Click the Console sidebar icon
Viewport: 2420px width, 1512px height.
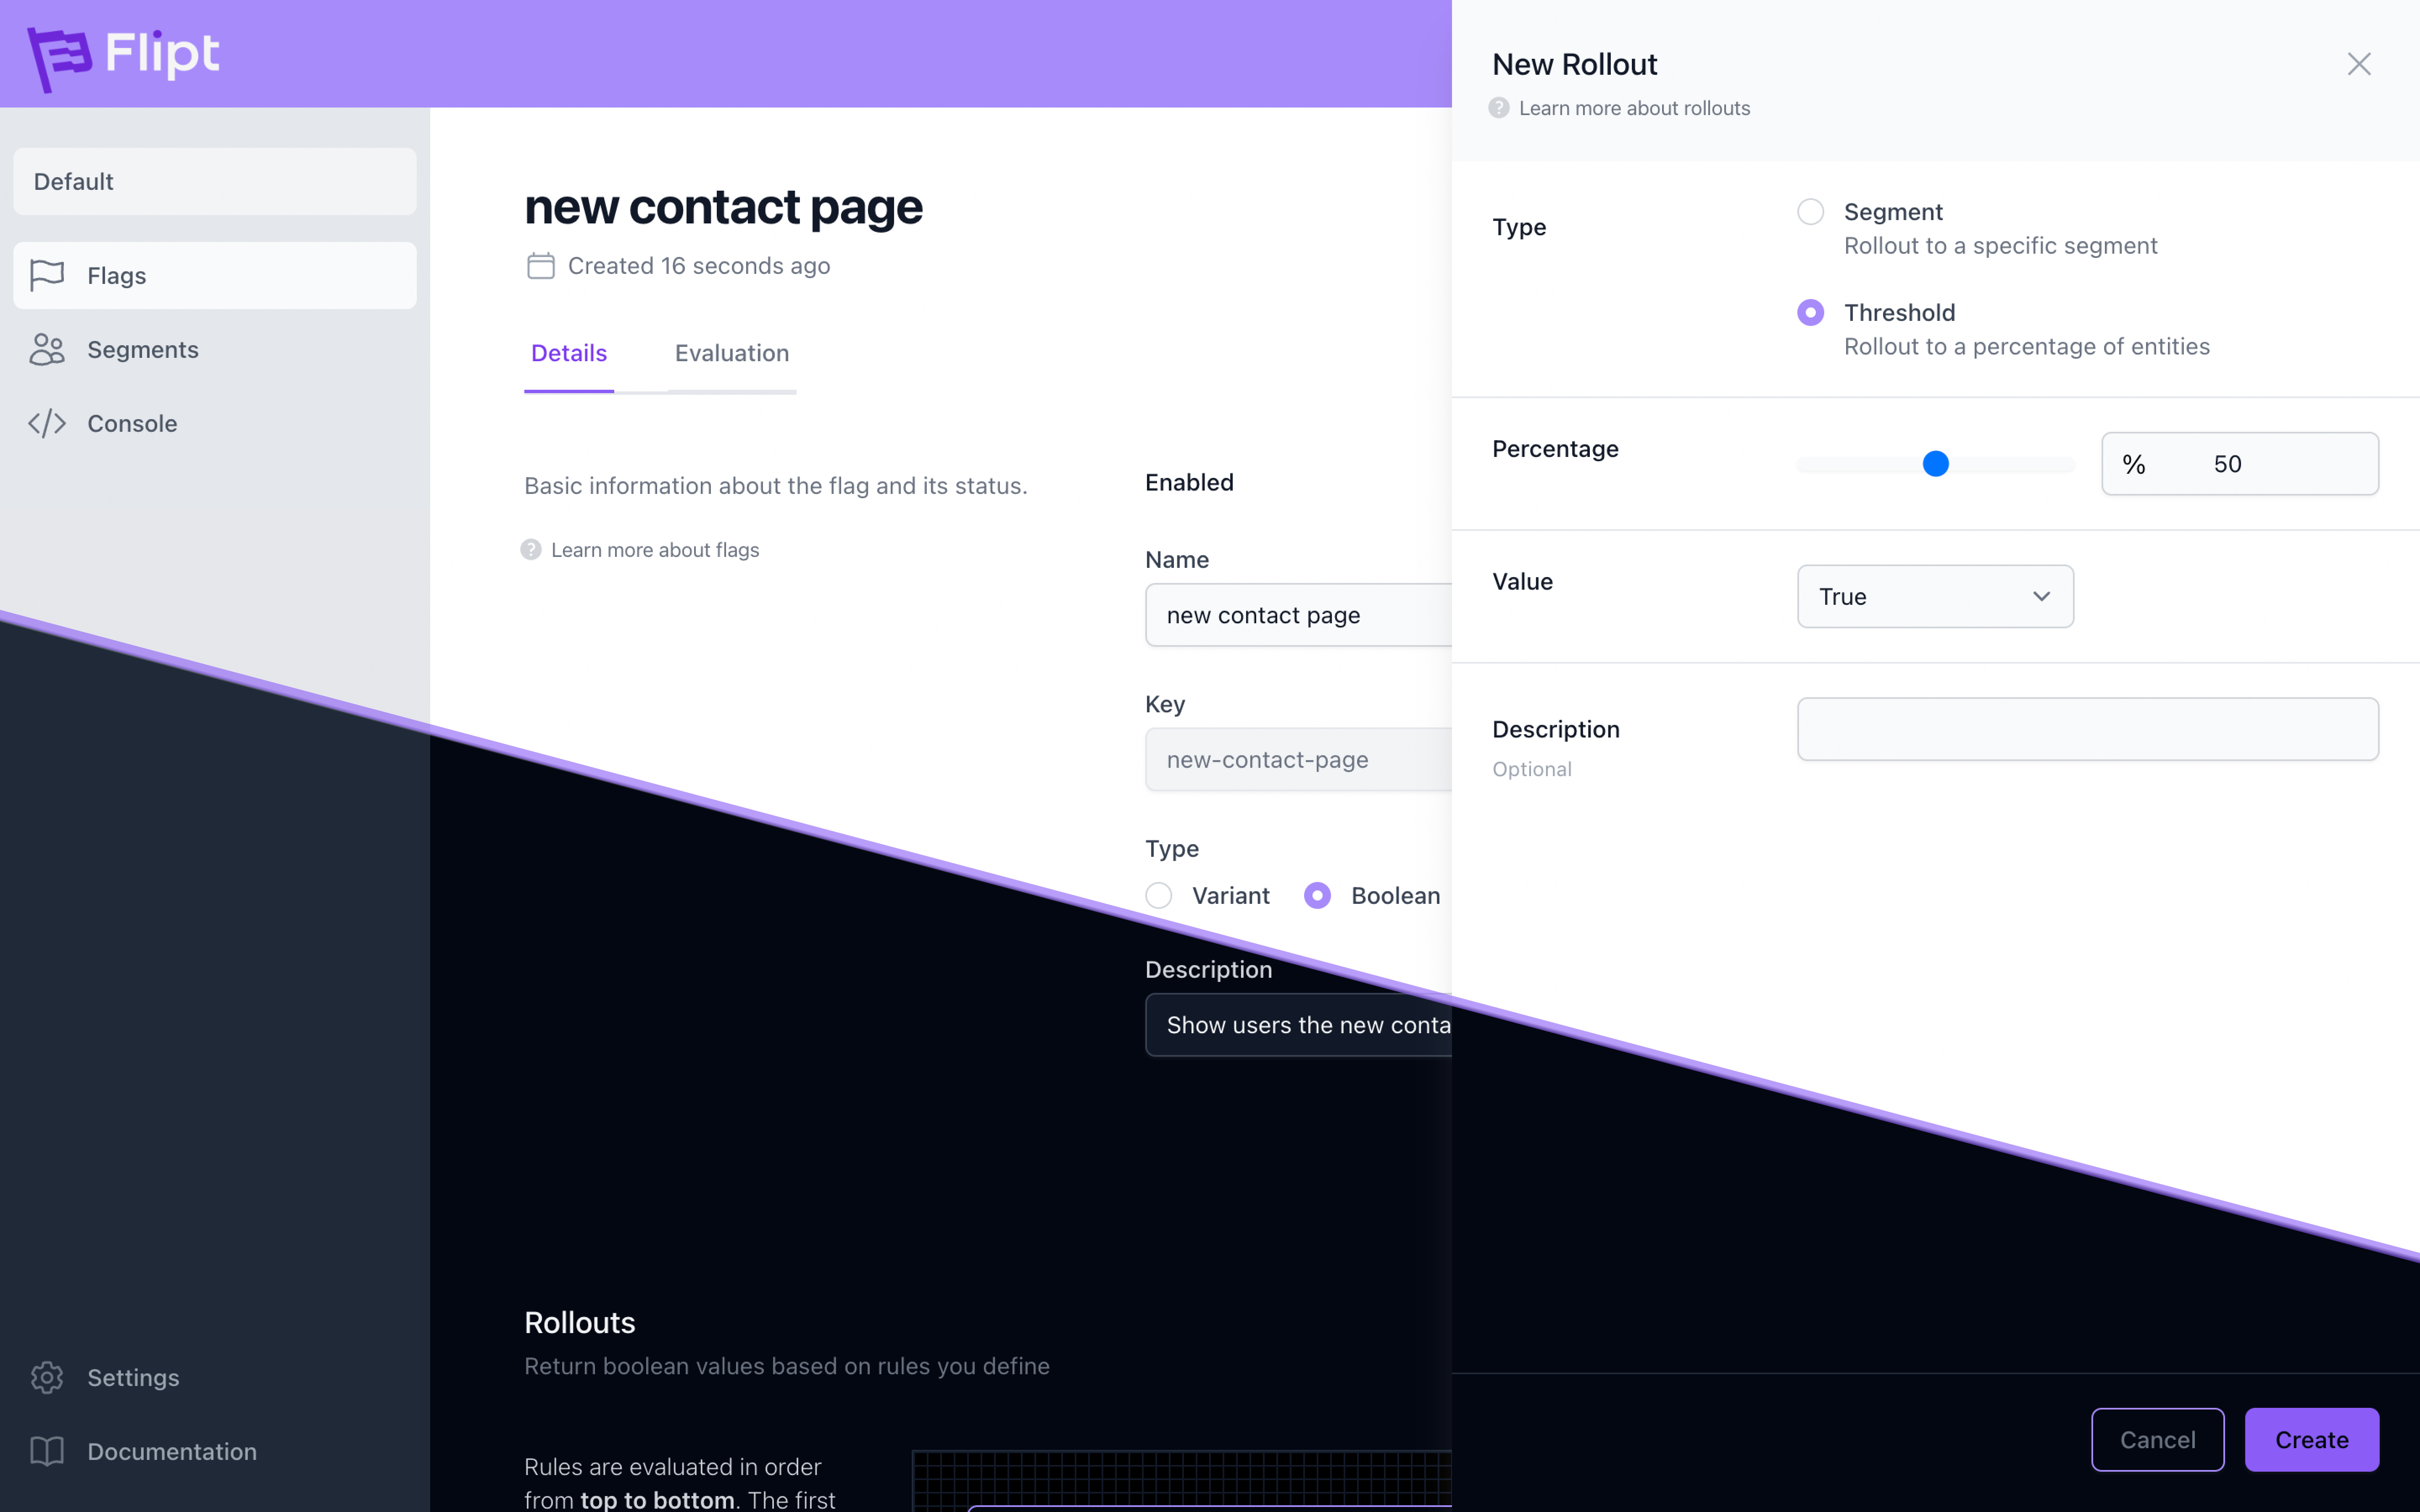click(x=47, y=422)
